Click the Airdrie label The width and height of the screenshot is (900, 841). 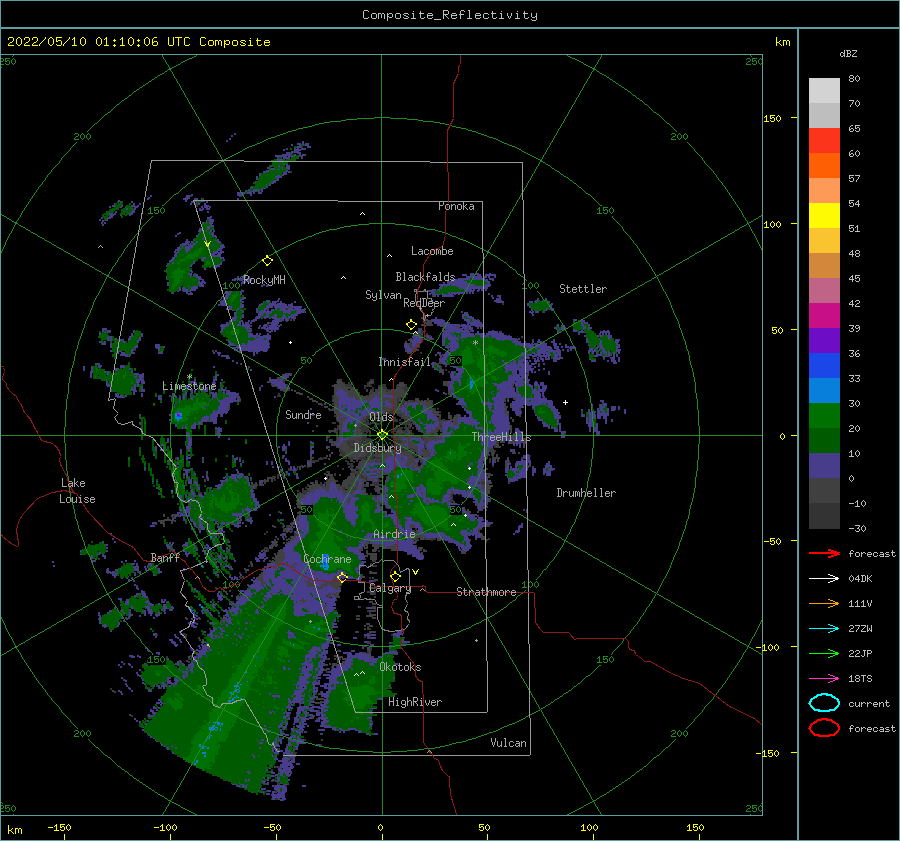[x=394, y=534]
